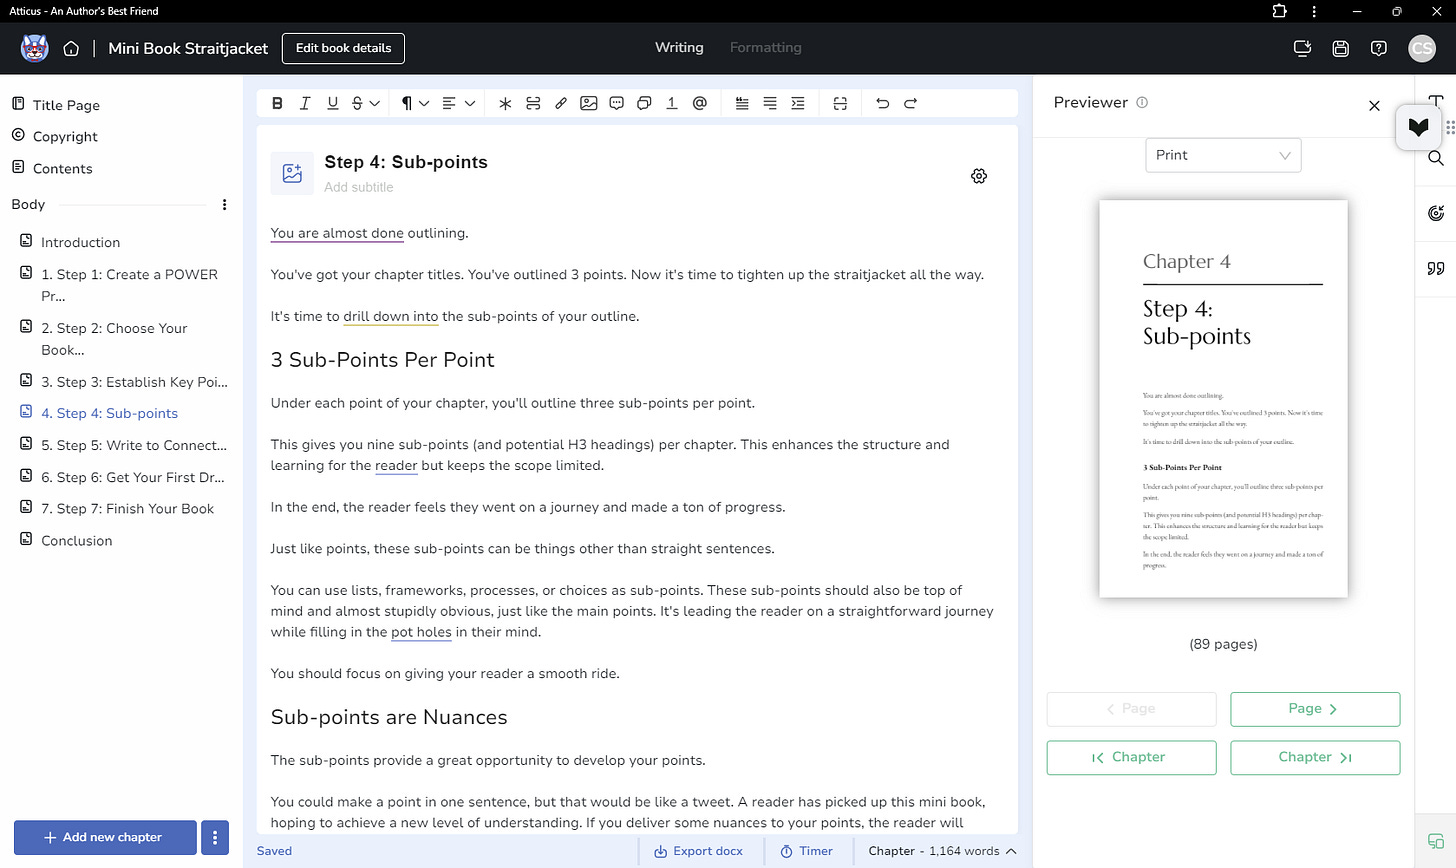Open the Print preview format dropdown
Screen dimensions: 1456x868
pyautogui.click(x=1223, y=155)
